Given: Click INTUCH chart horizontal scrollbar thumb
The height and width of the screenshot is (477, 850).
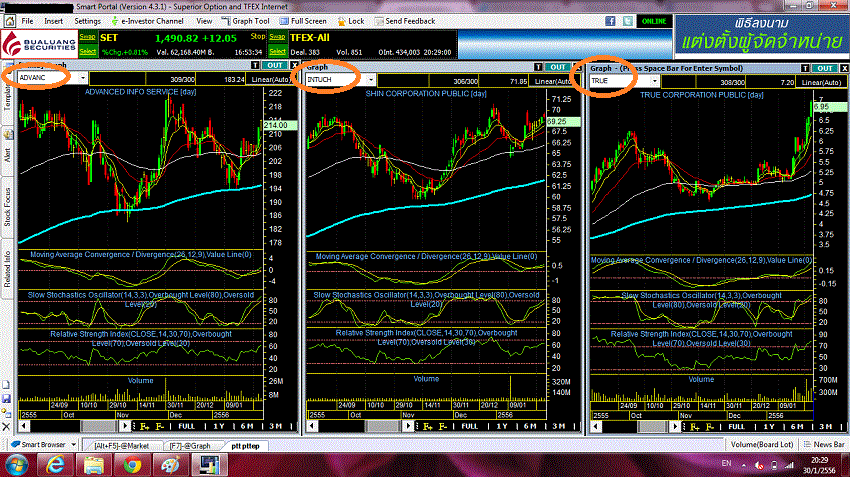Looking at the screenshot, I should click(x=384, y=426).
